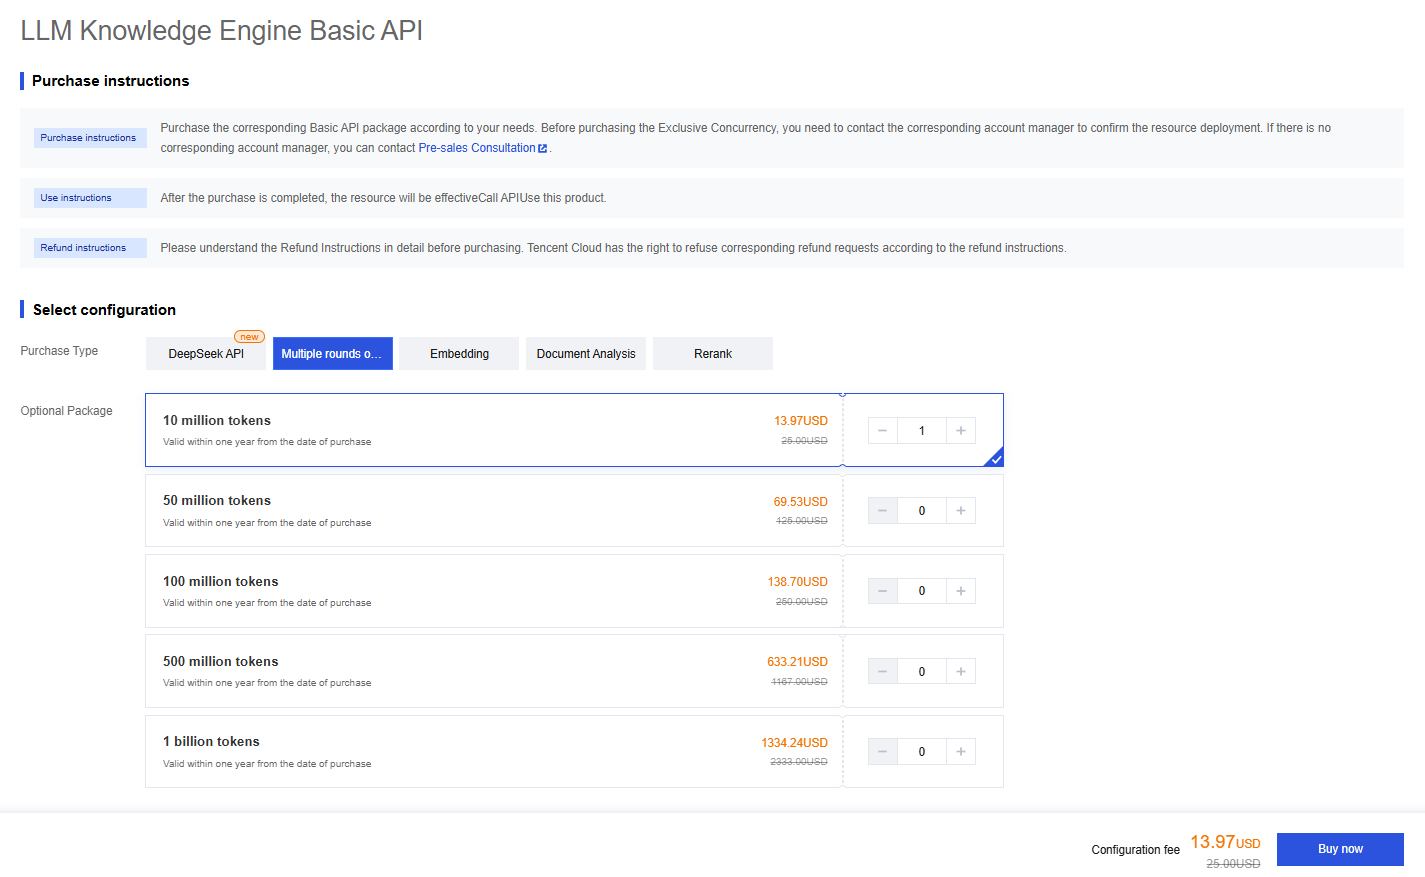
Task: Decrease quantity for 10 million tokens package
Action: (882, 431)
